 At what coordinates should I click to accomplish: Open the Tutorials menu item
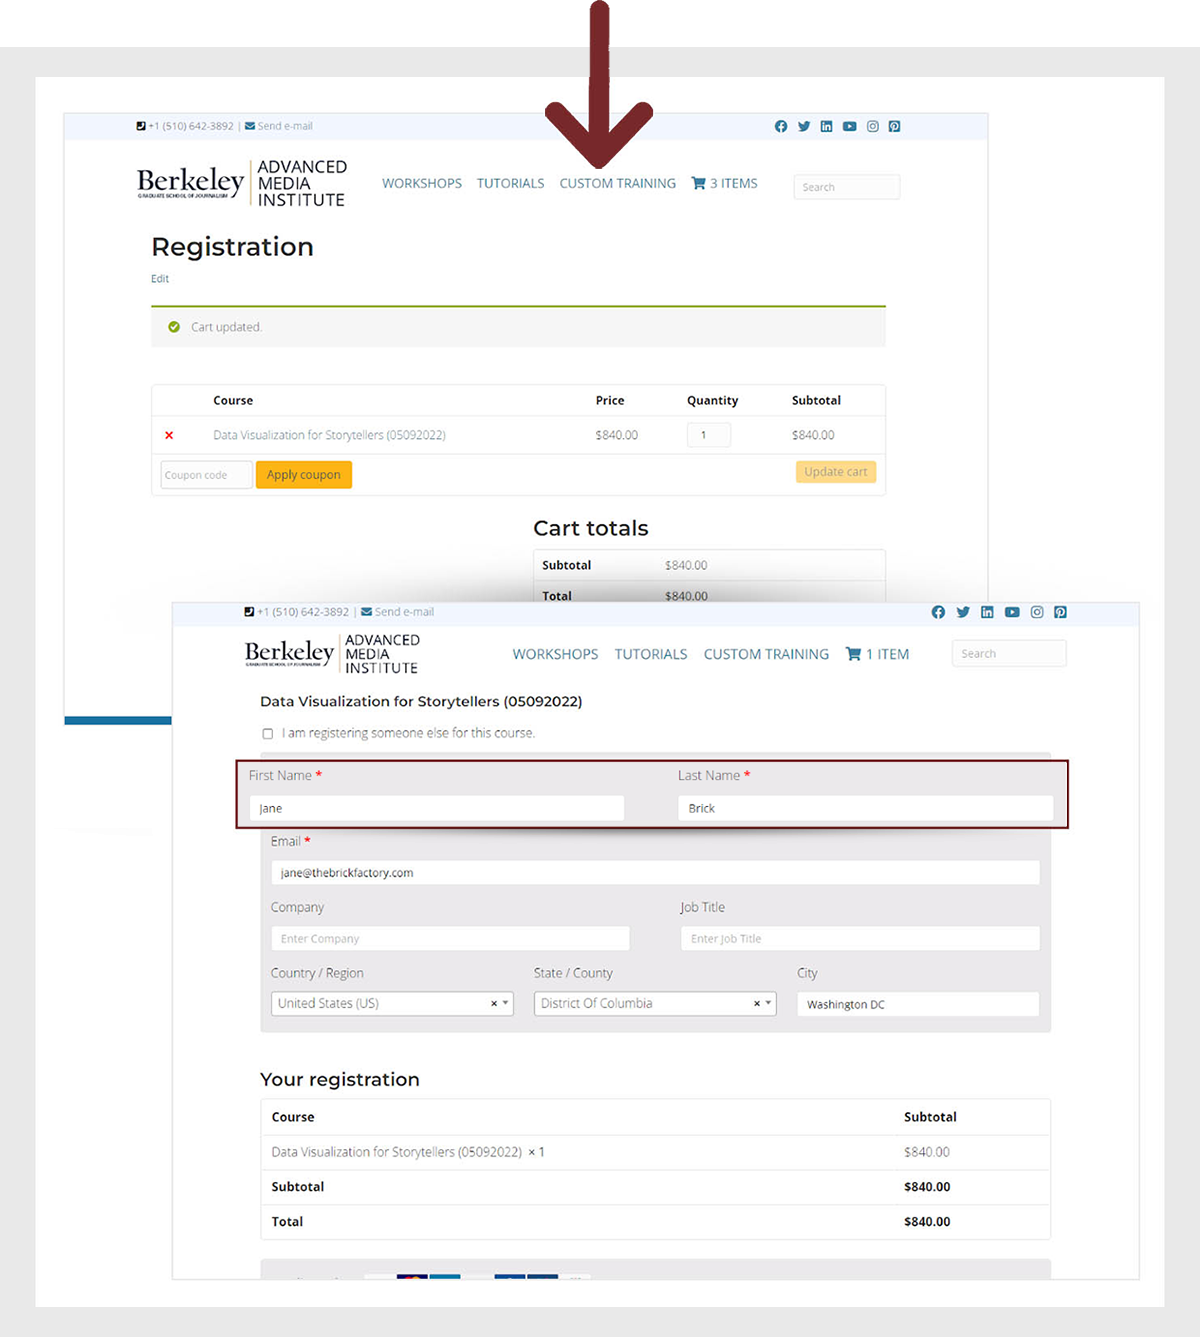510,183
